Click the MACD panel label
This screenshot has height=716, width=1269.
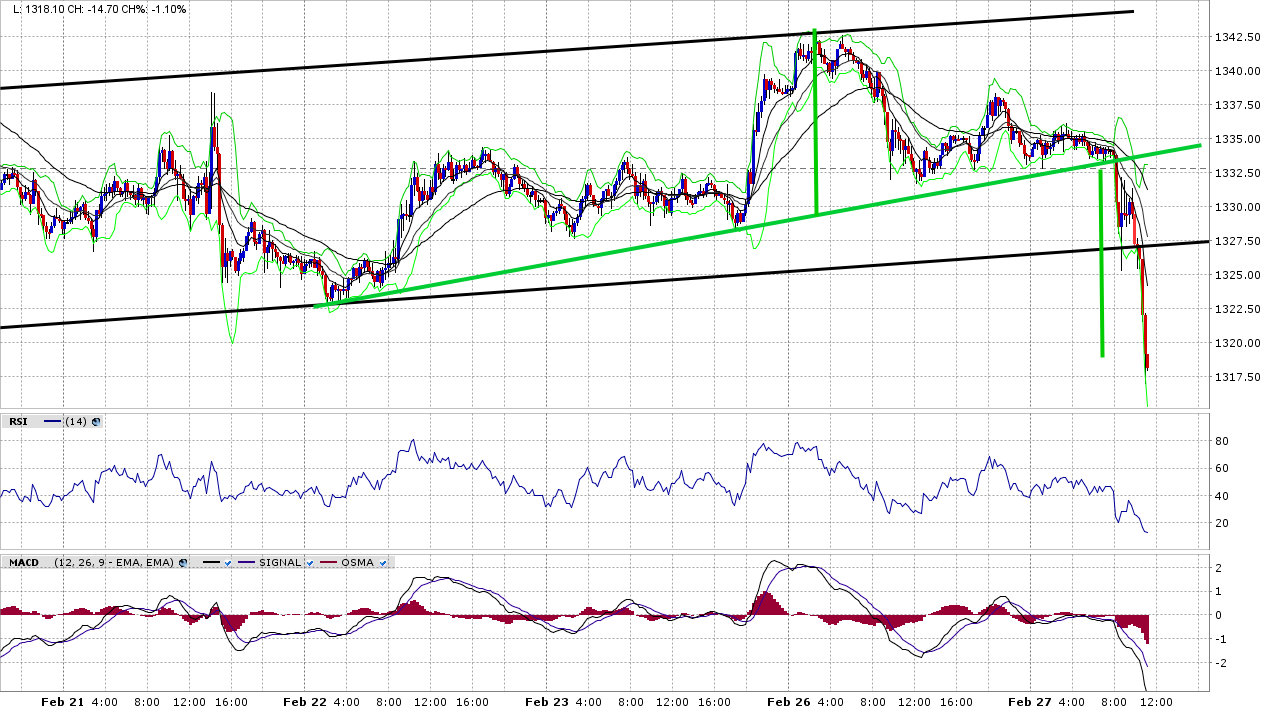24,563
